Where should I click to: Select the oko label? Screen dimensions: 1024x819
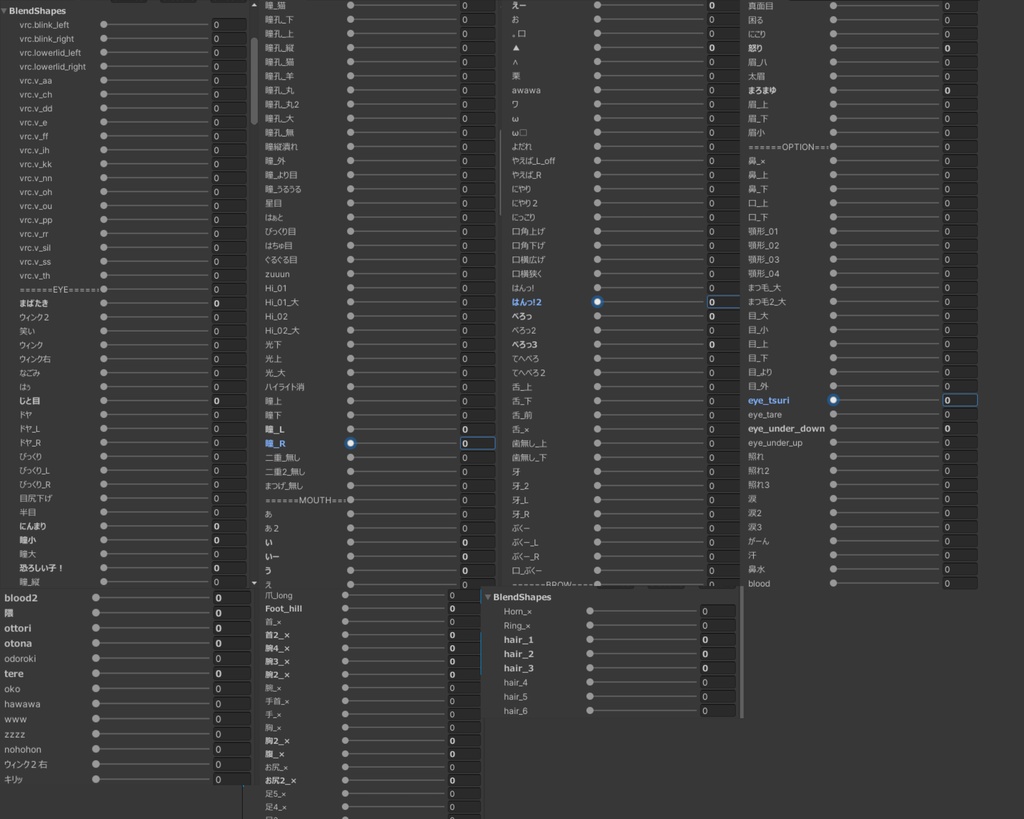point(12,689)
